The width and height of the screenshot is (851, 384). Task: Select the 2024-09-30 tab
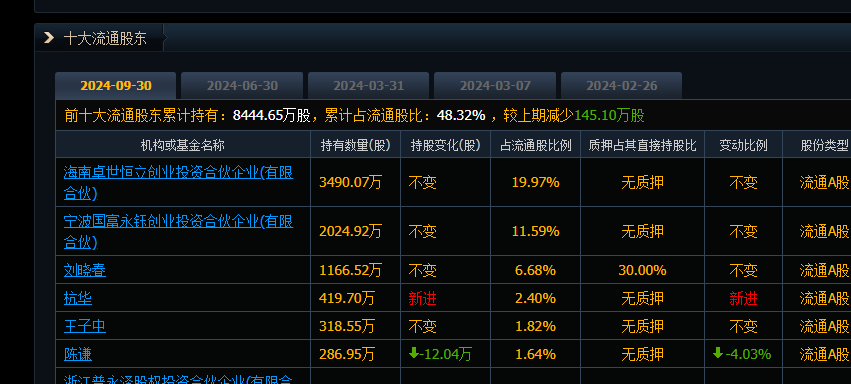[116, 86]
